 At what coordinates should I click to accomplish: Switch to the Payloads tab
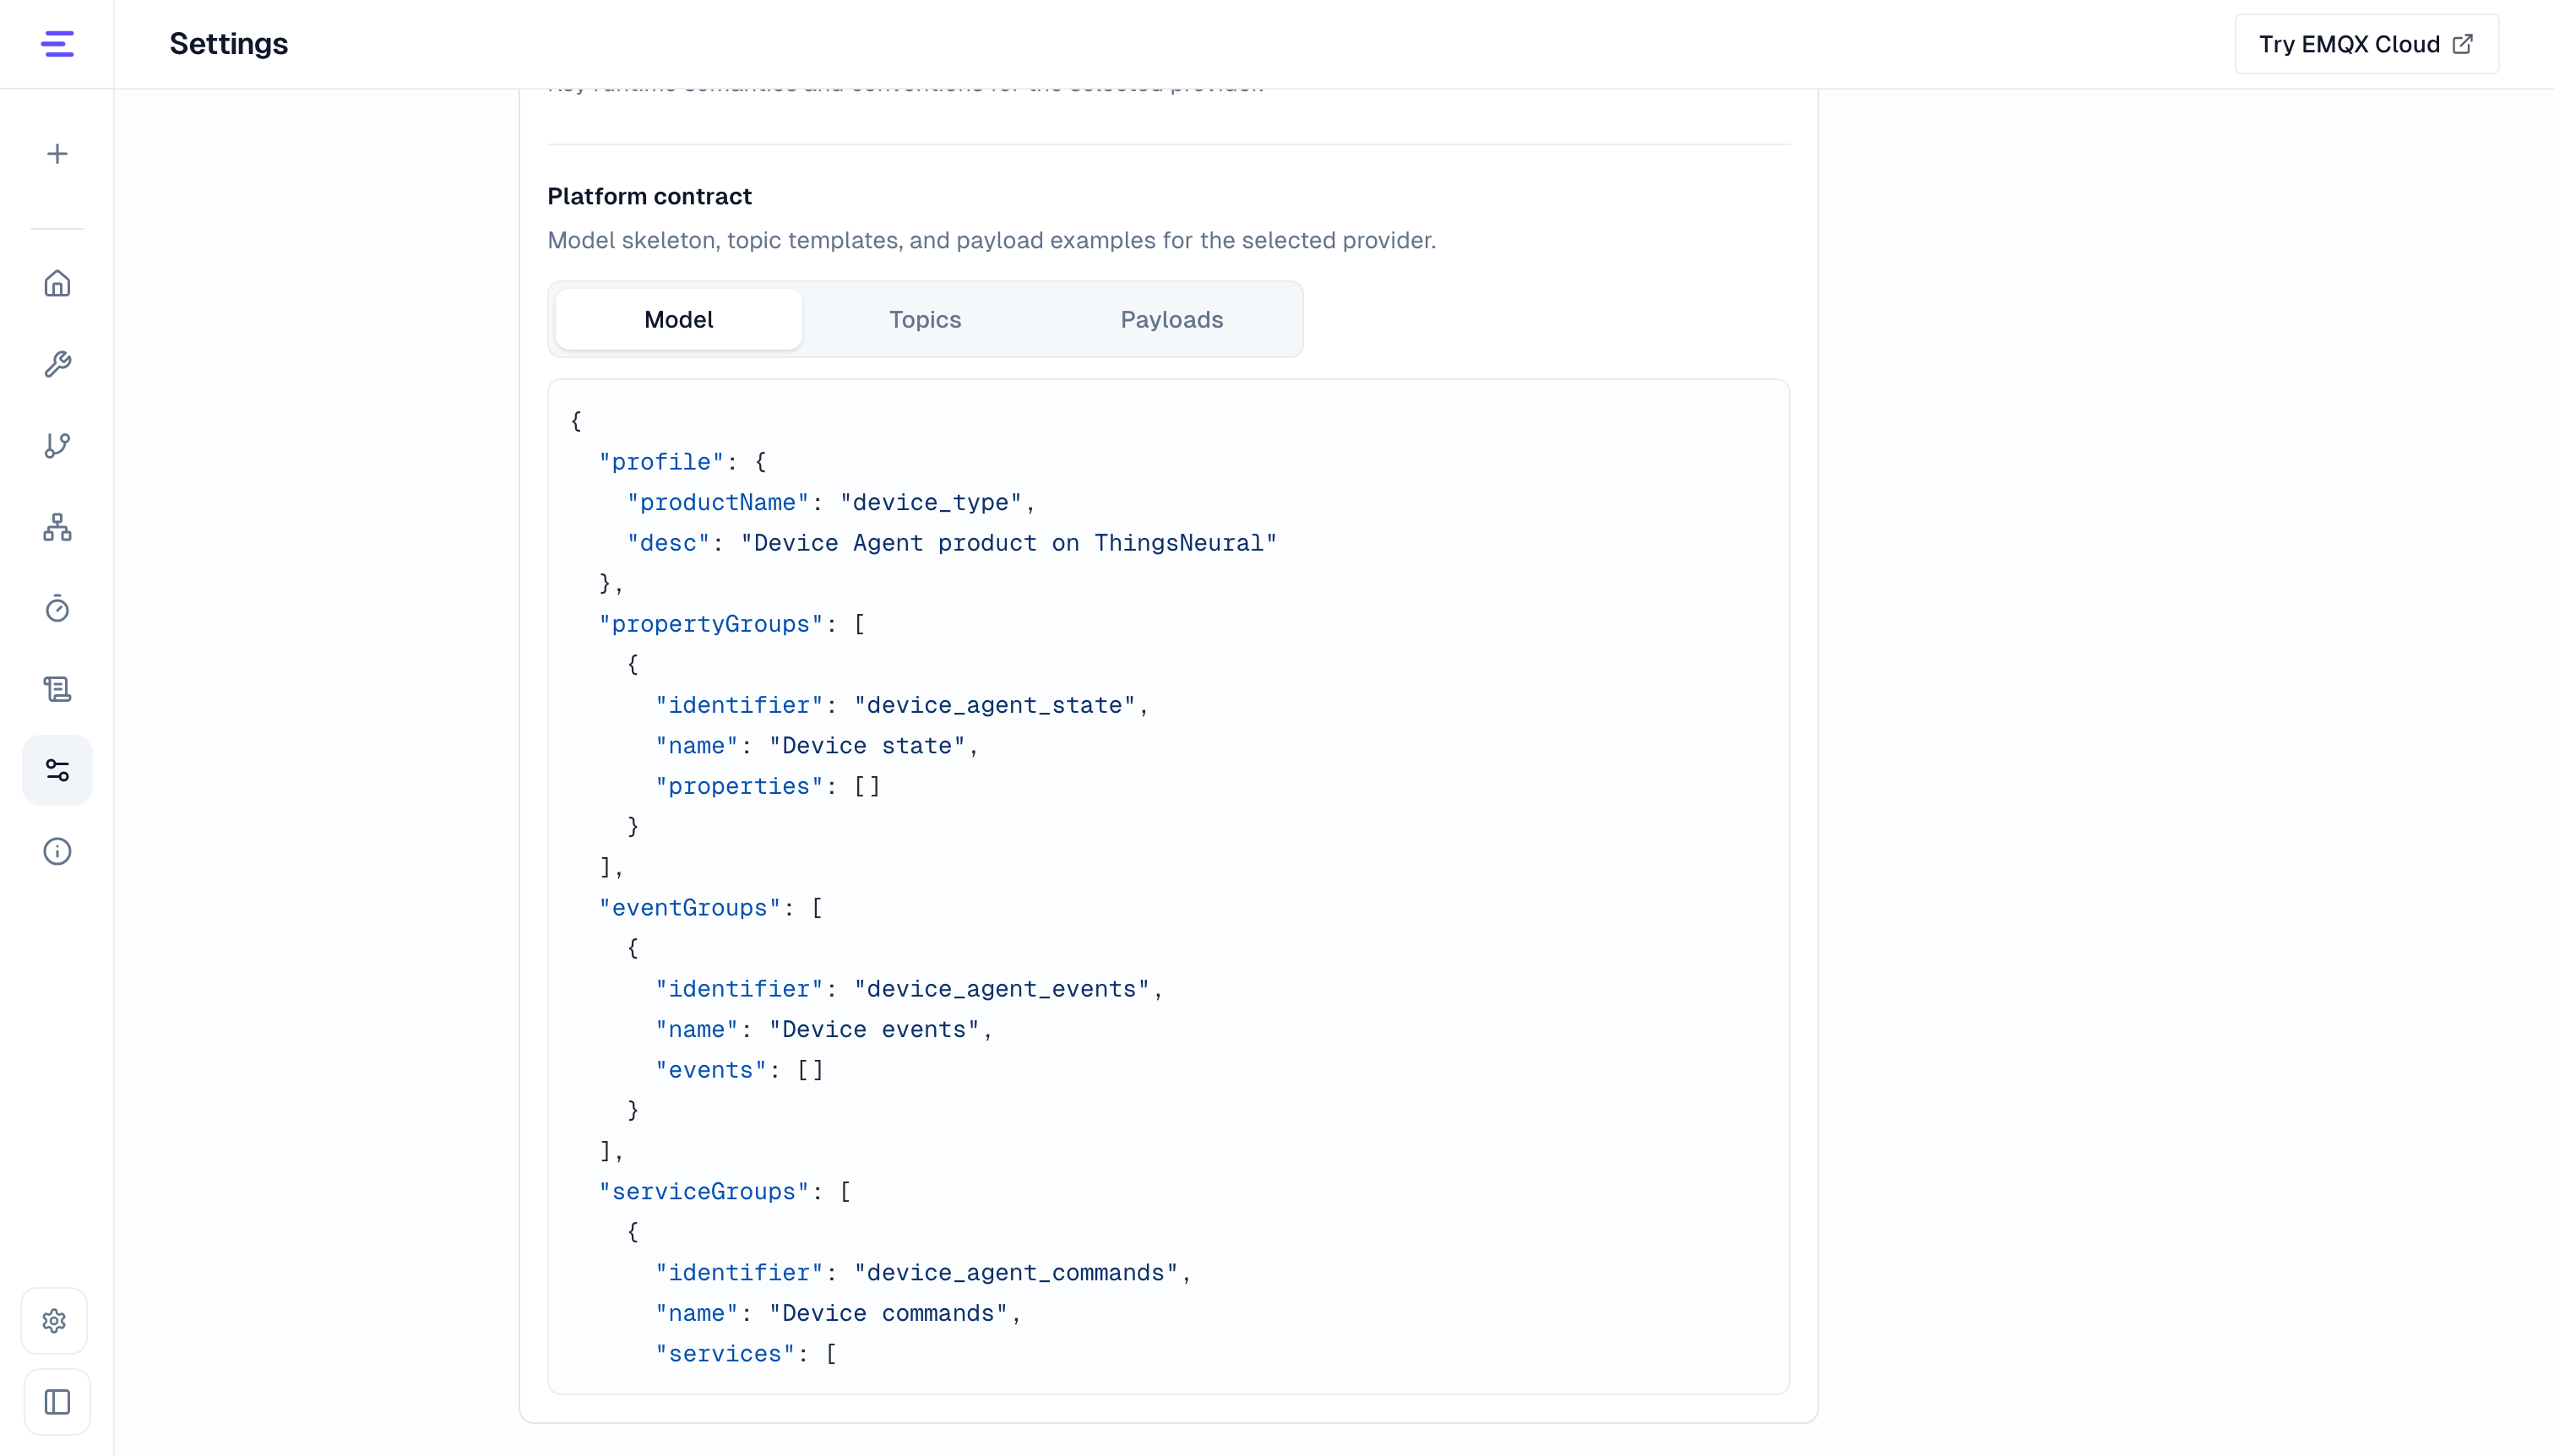click(1171, 319)
